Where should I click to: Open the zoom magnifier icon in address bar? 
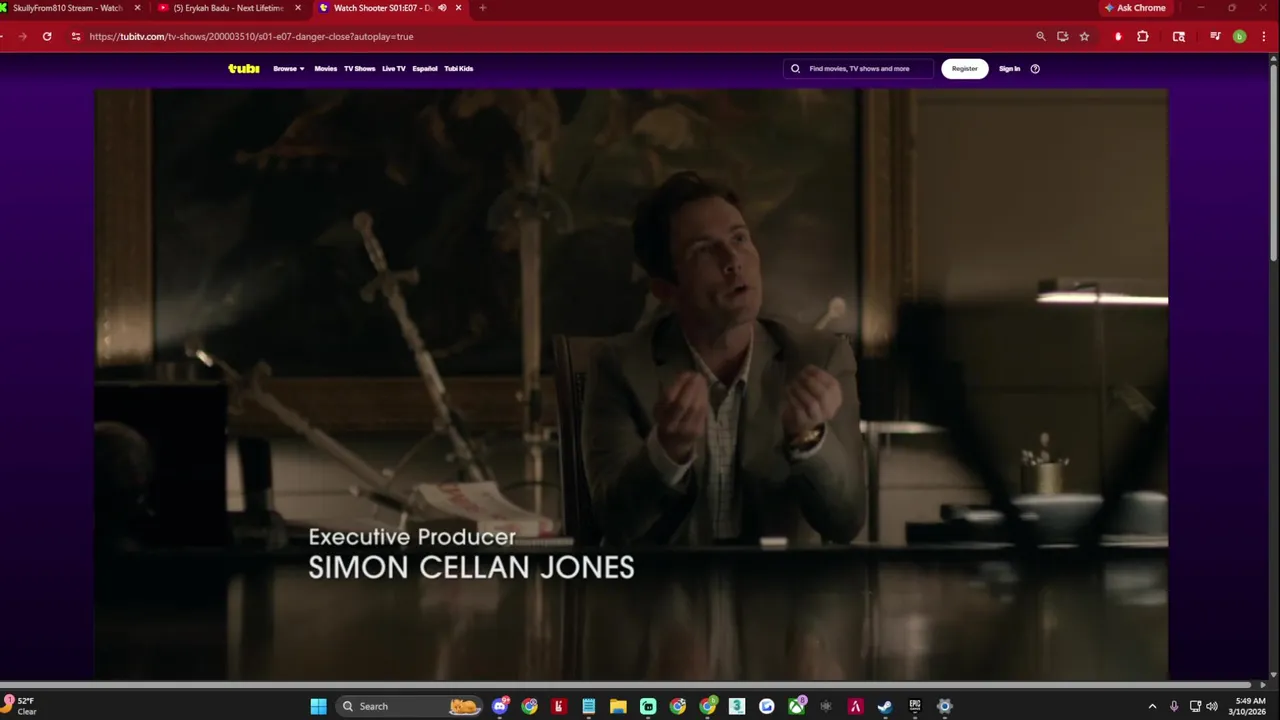[1040, 36]
